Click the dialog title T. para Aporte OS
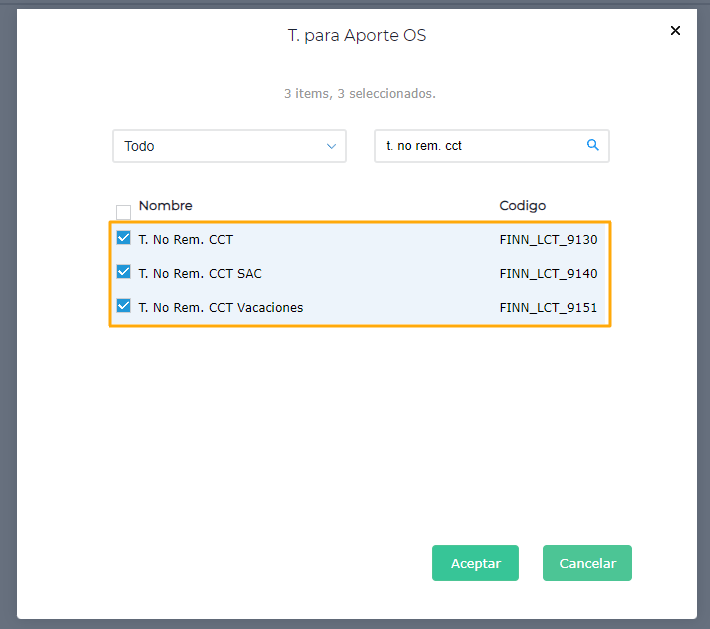Image resolution: width=710 pixels, height=629 pixels. (357, 36)
